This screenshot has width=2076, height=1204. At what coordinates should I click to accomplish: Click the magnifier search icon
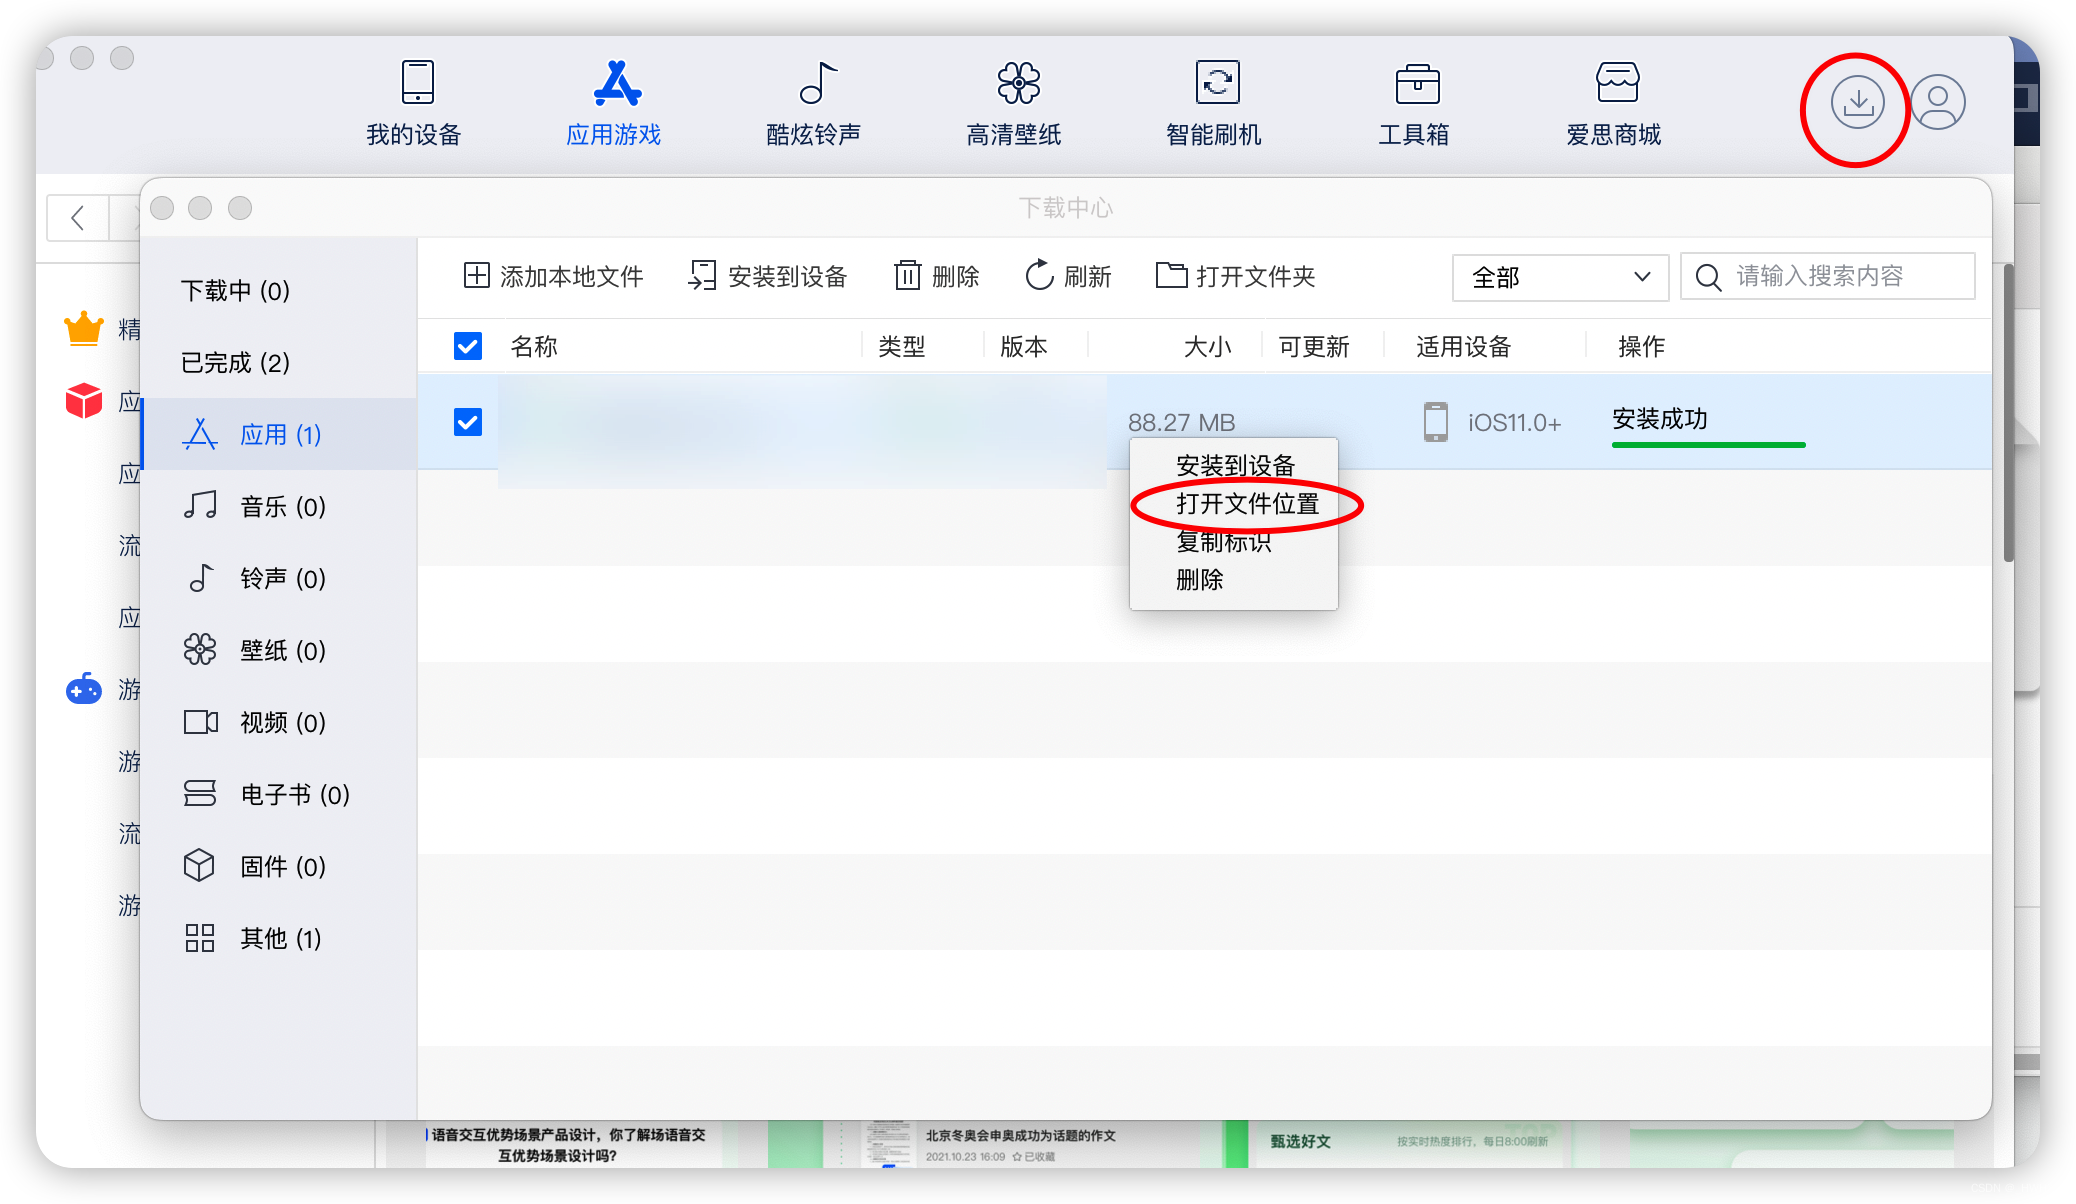click(1708, 277)
